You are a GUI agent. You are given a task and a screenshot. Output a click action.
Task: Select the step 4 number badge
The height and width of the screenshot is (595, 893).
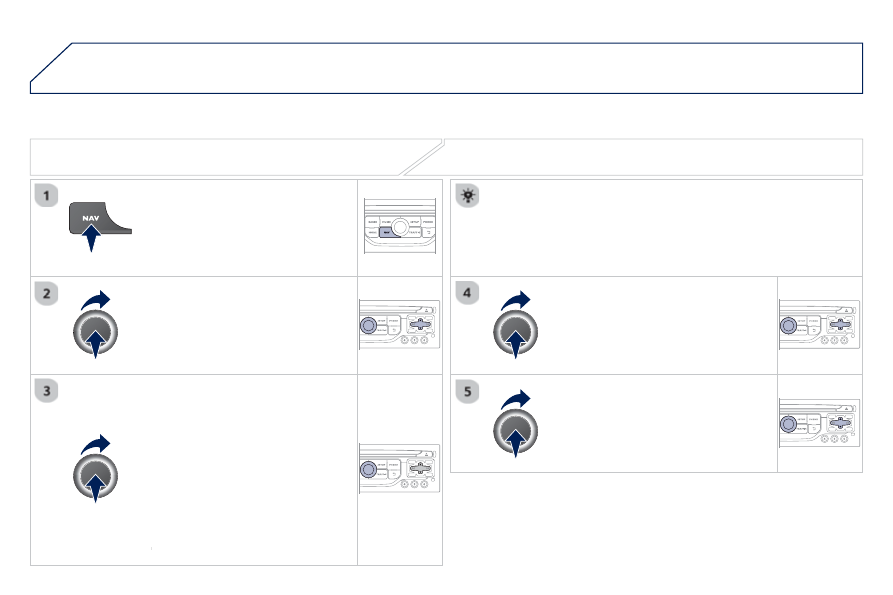coord(467,293)
